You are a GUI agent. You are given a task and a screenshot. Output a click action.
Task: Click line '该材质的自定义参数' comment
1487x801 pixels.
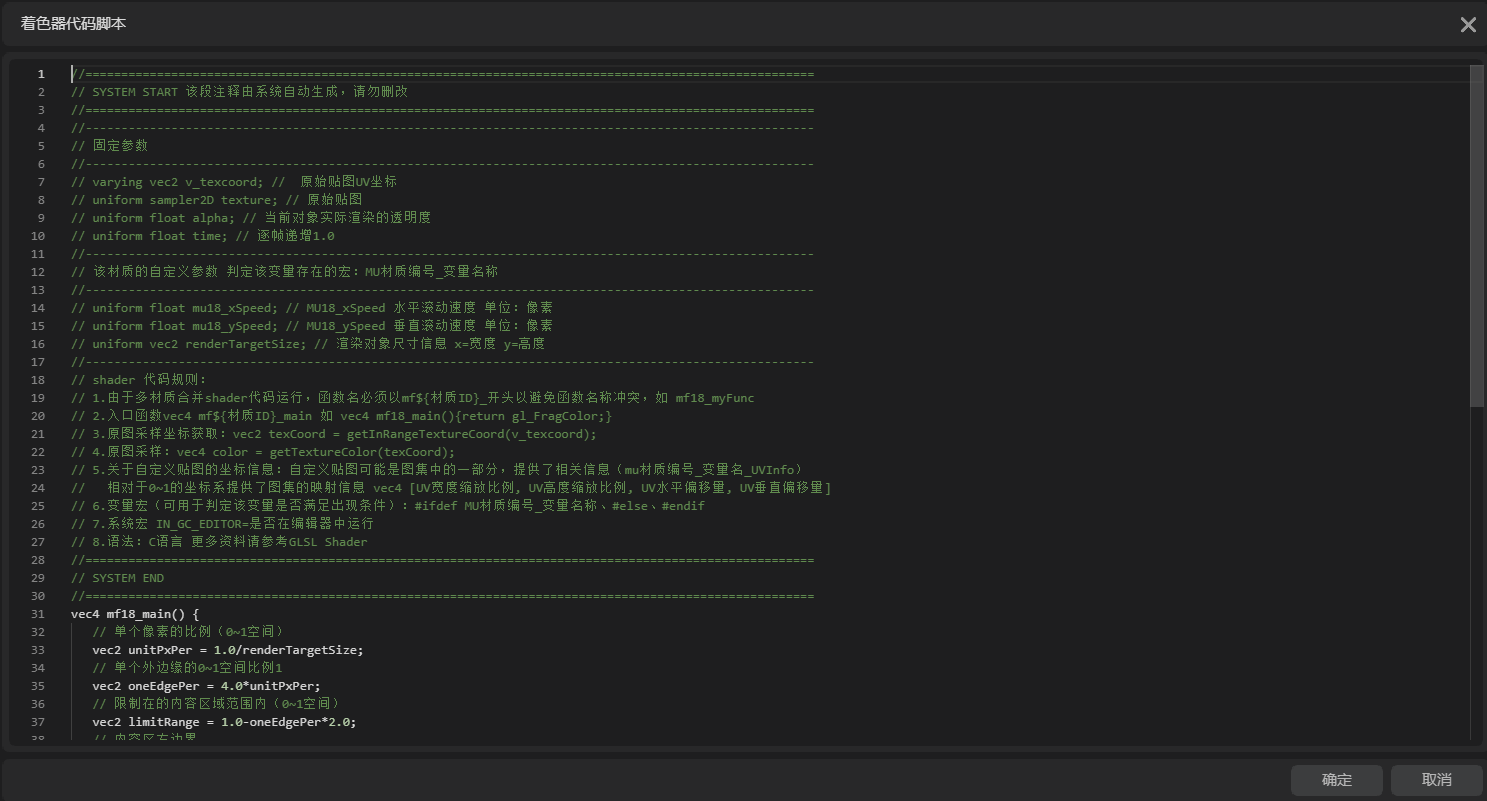(284, 272)
